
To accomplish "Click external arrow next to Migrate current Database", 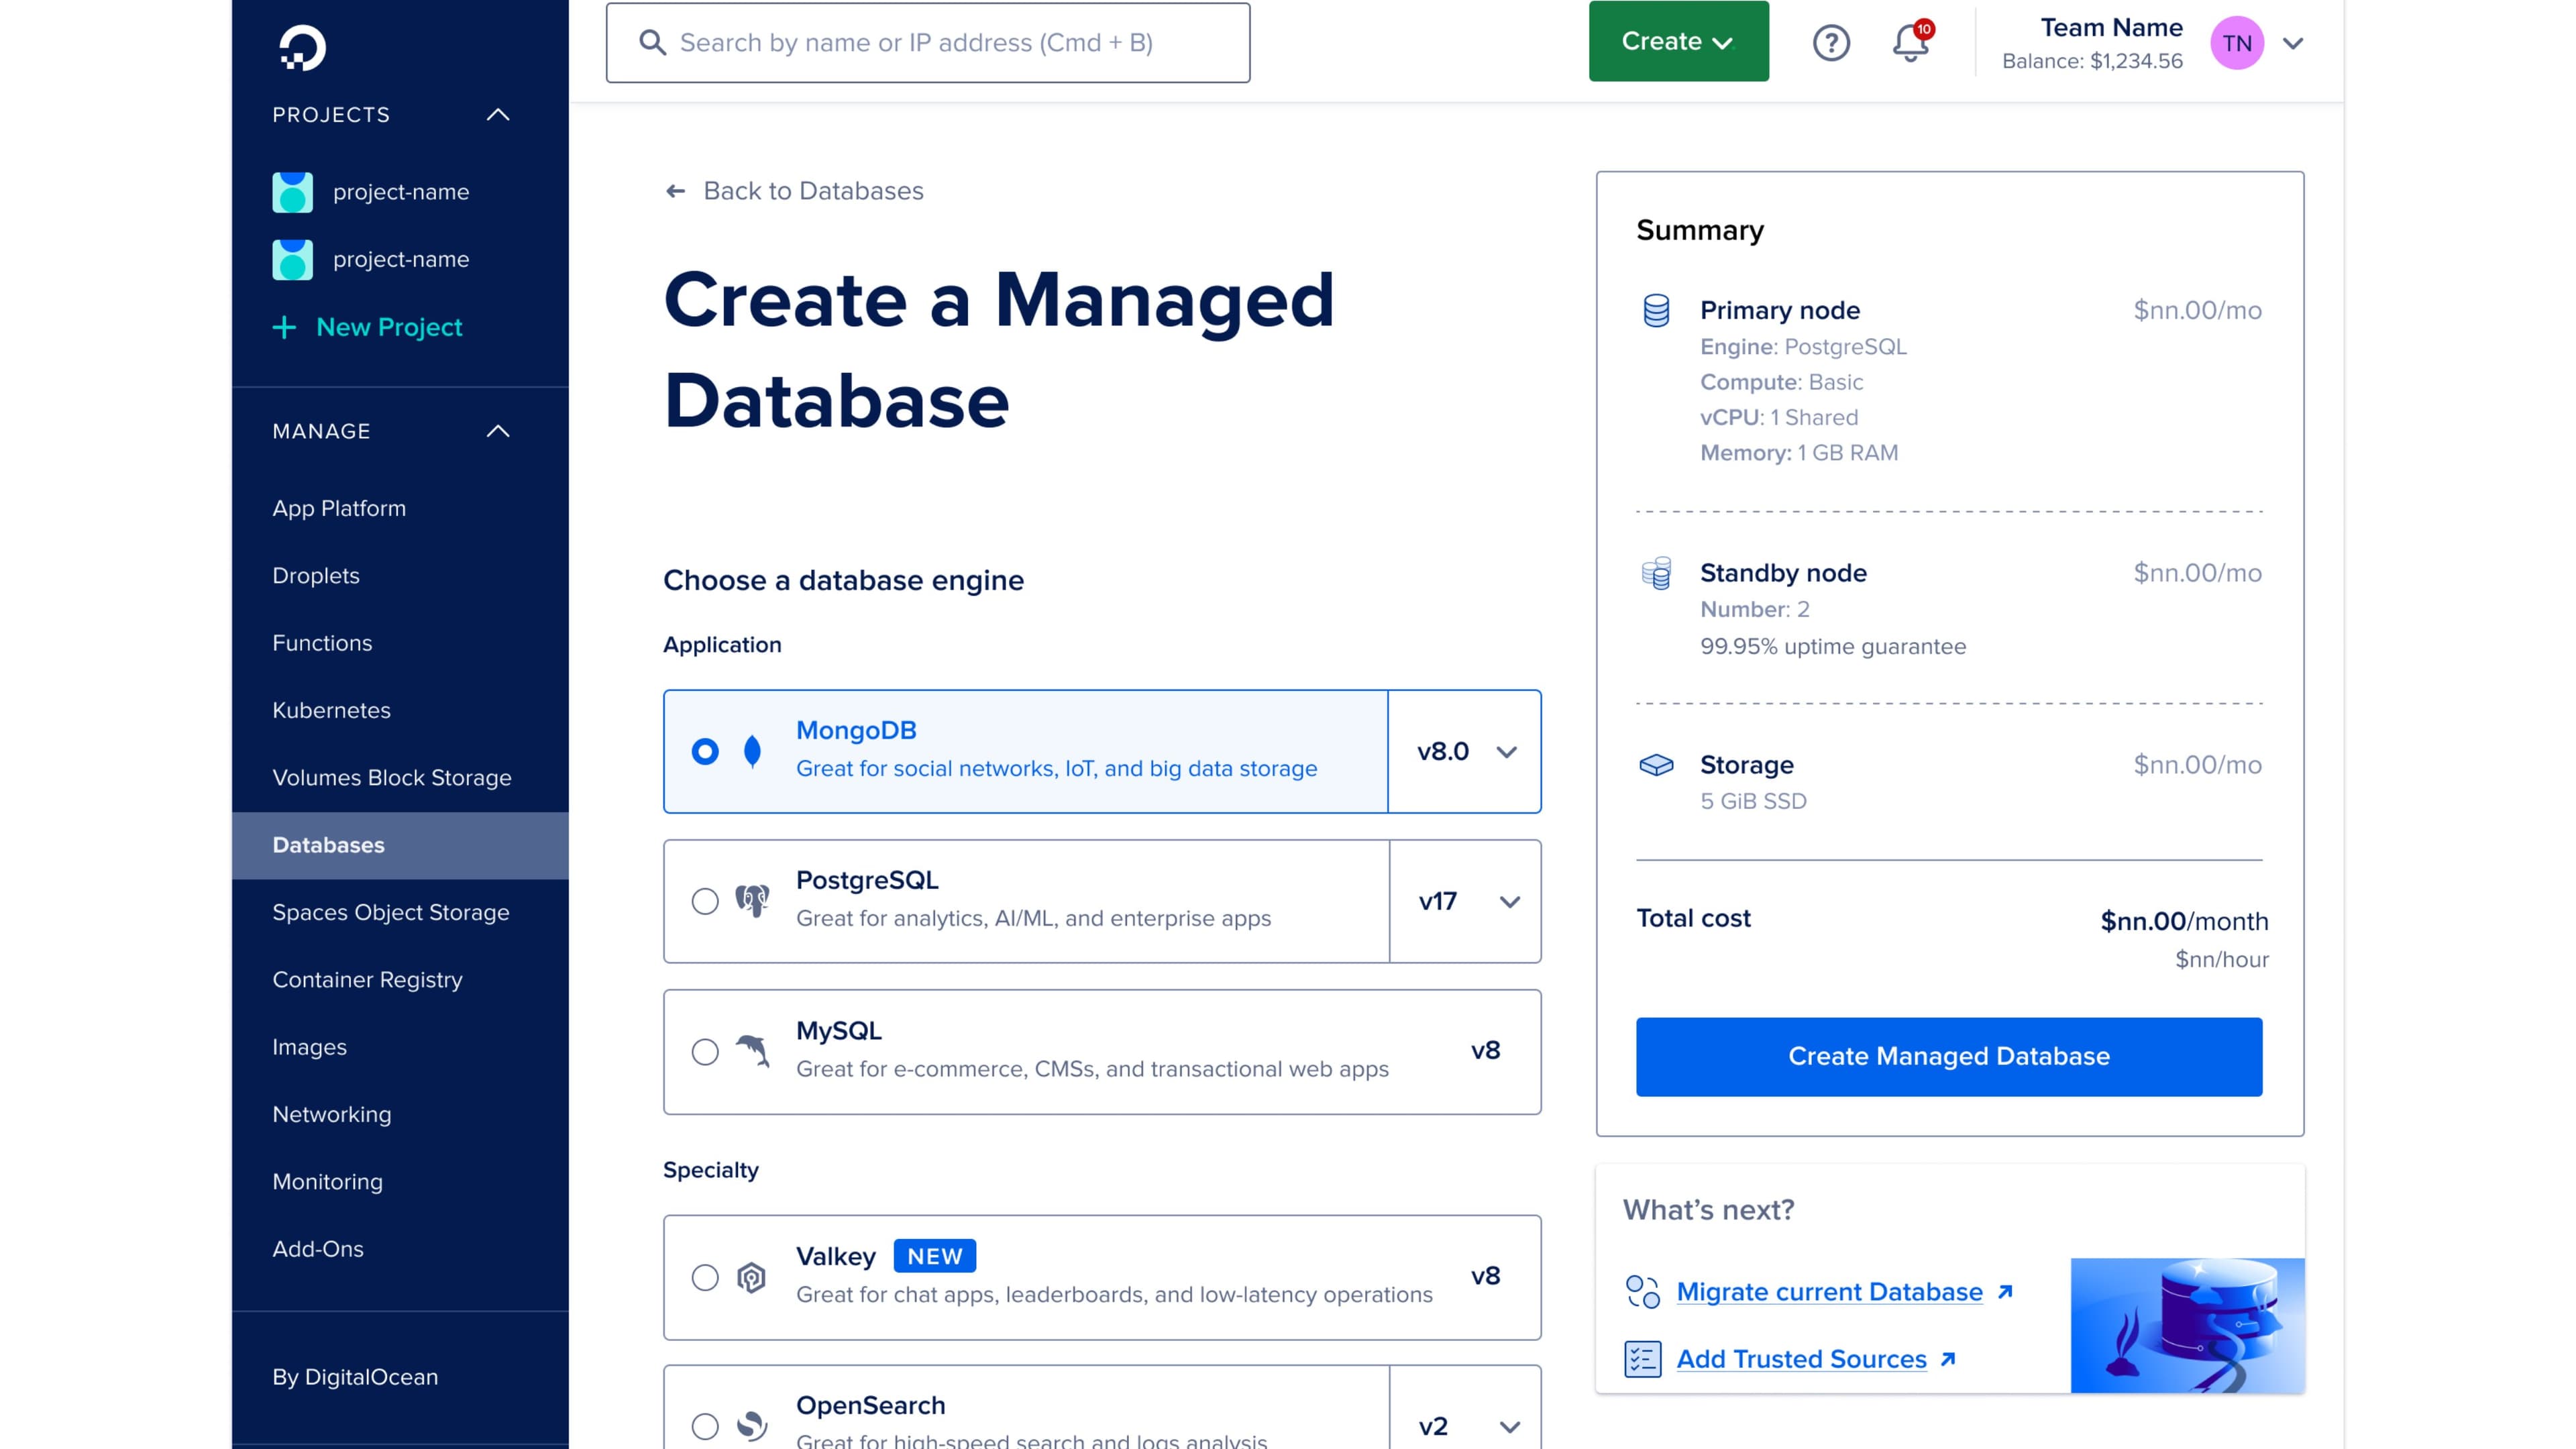I will coord(2005,1292).
